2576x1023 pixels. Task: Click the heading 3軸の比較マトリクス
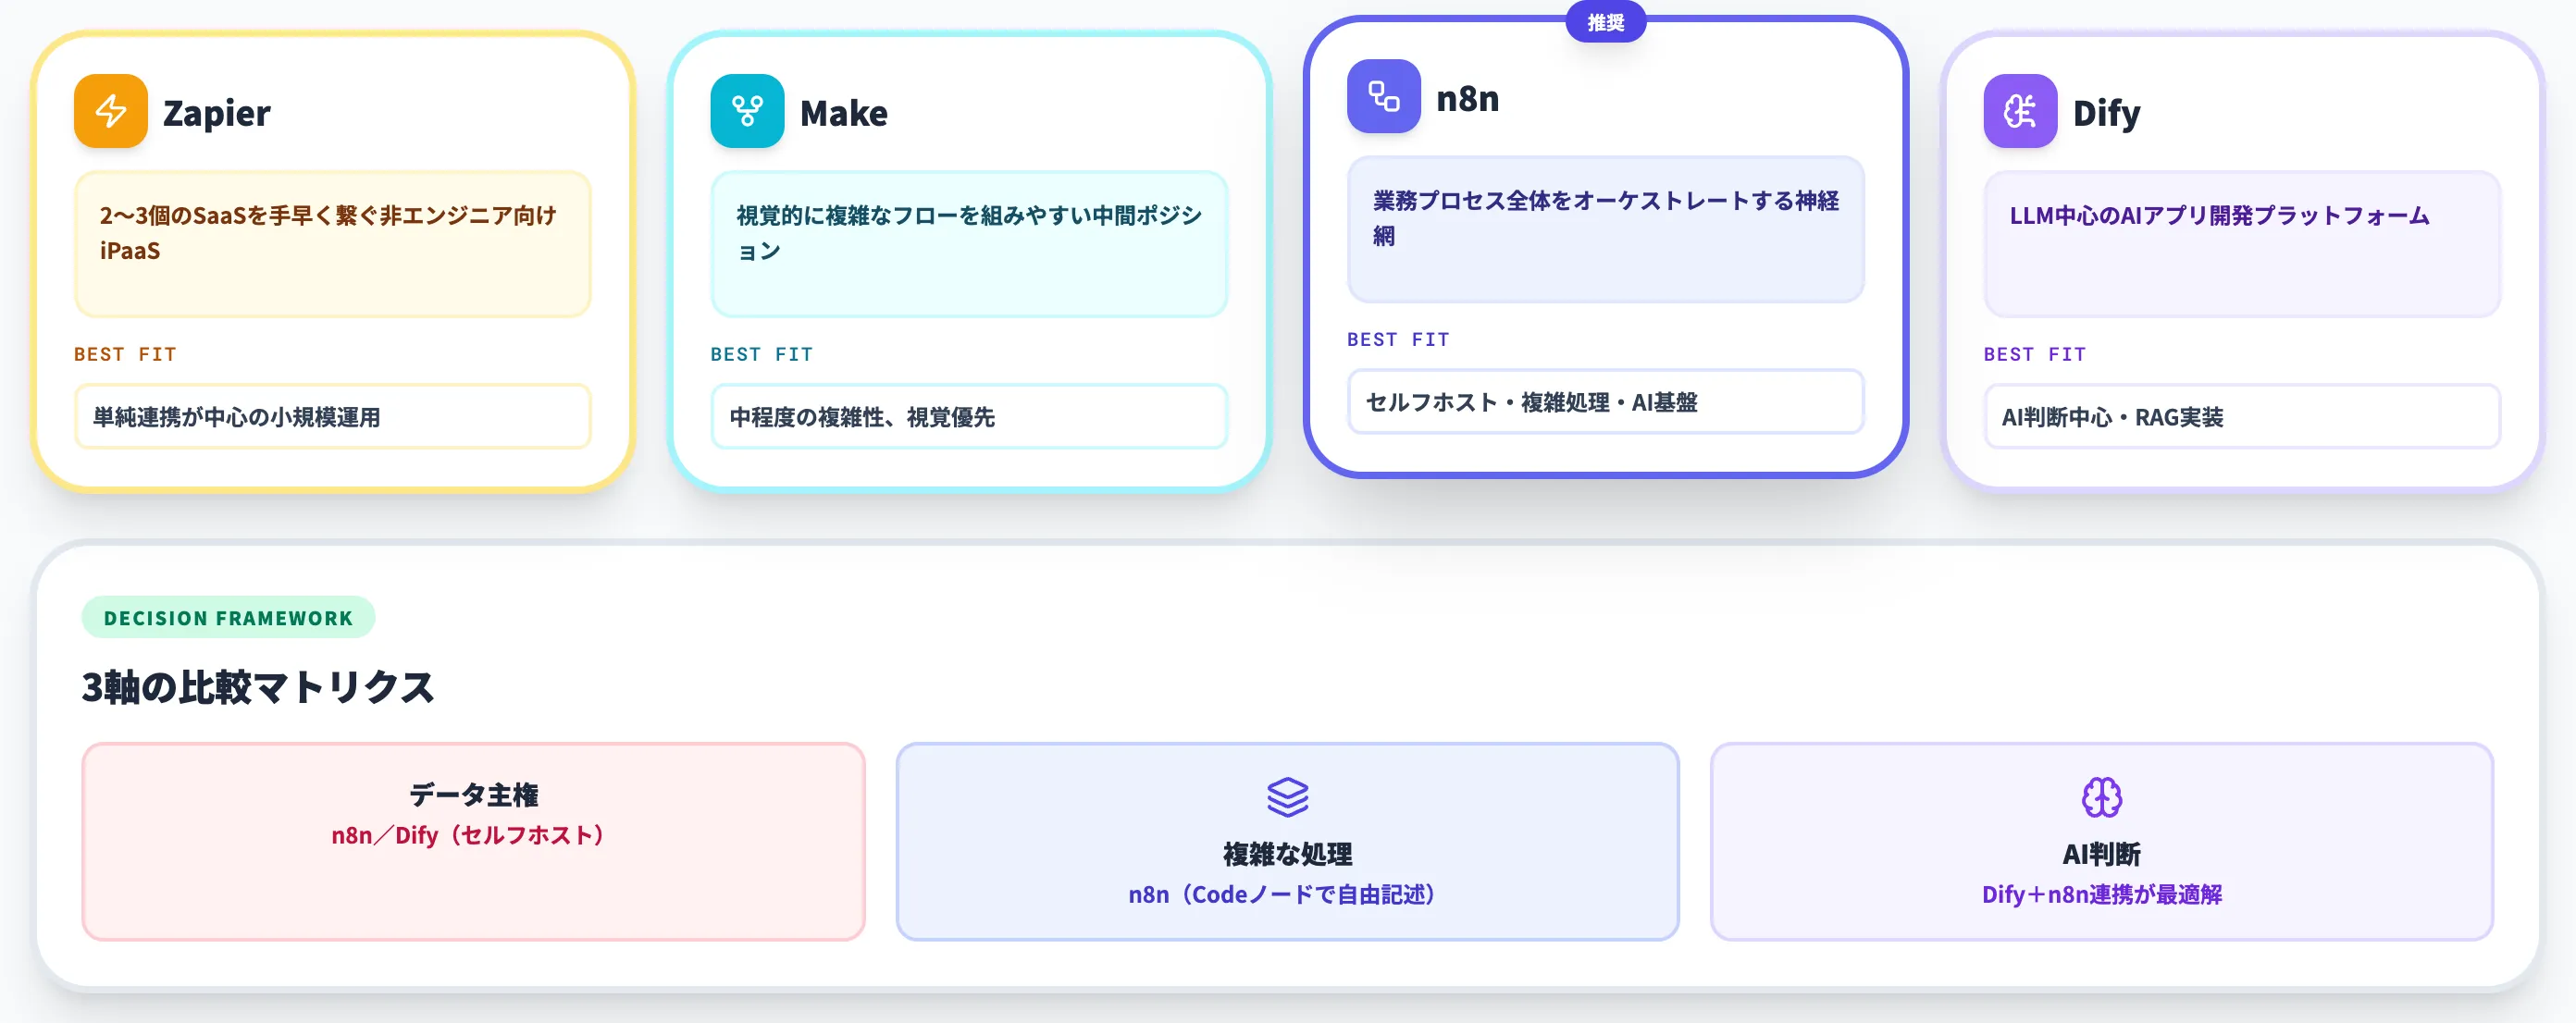click(258, 687)
